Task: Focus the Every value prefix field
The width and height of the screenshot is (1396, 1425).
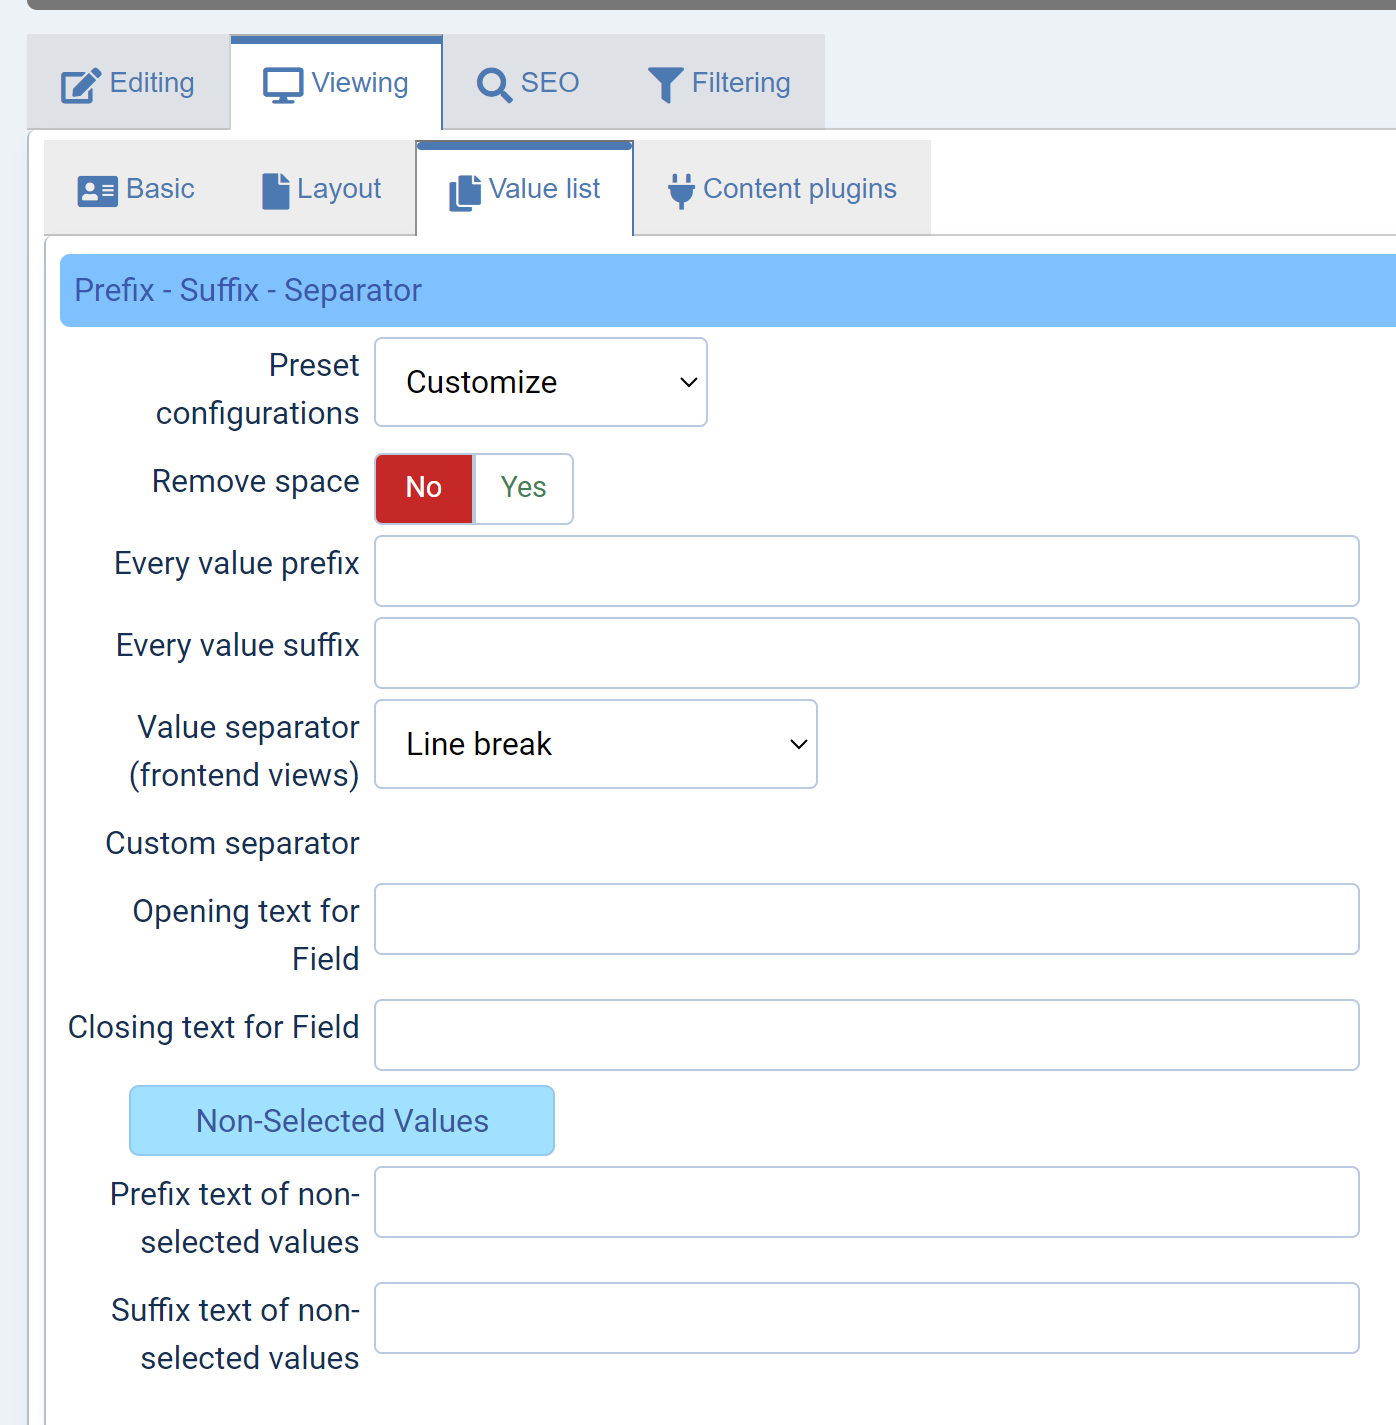Action: point(867,571)
